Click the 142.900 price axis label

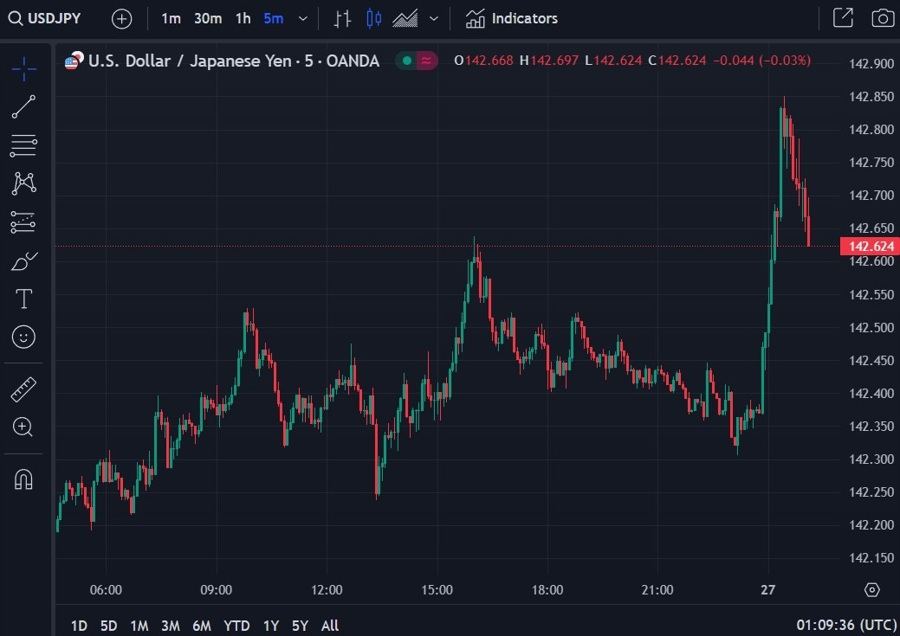[x=871, y=64]
